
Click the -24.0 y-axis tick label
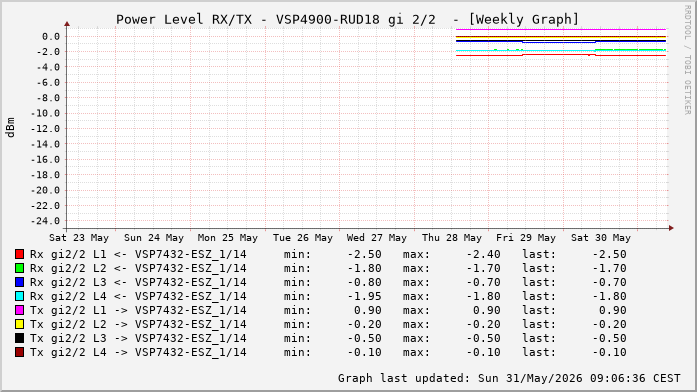[45, 221]
